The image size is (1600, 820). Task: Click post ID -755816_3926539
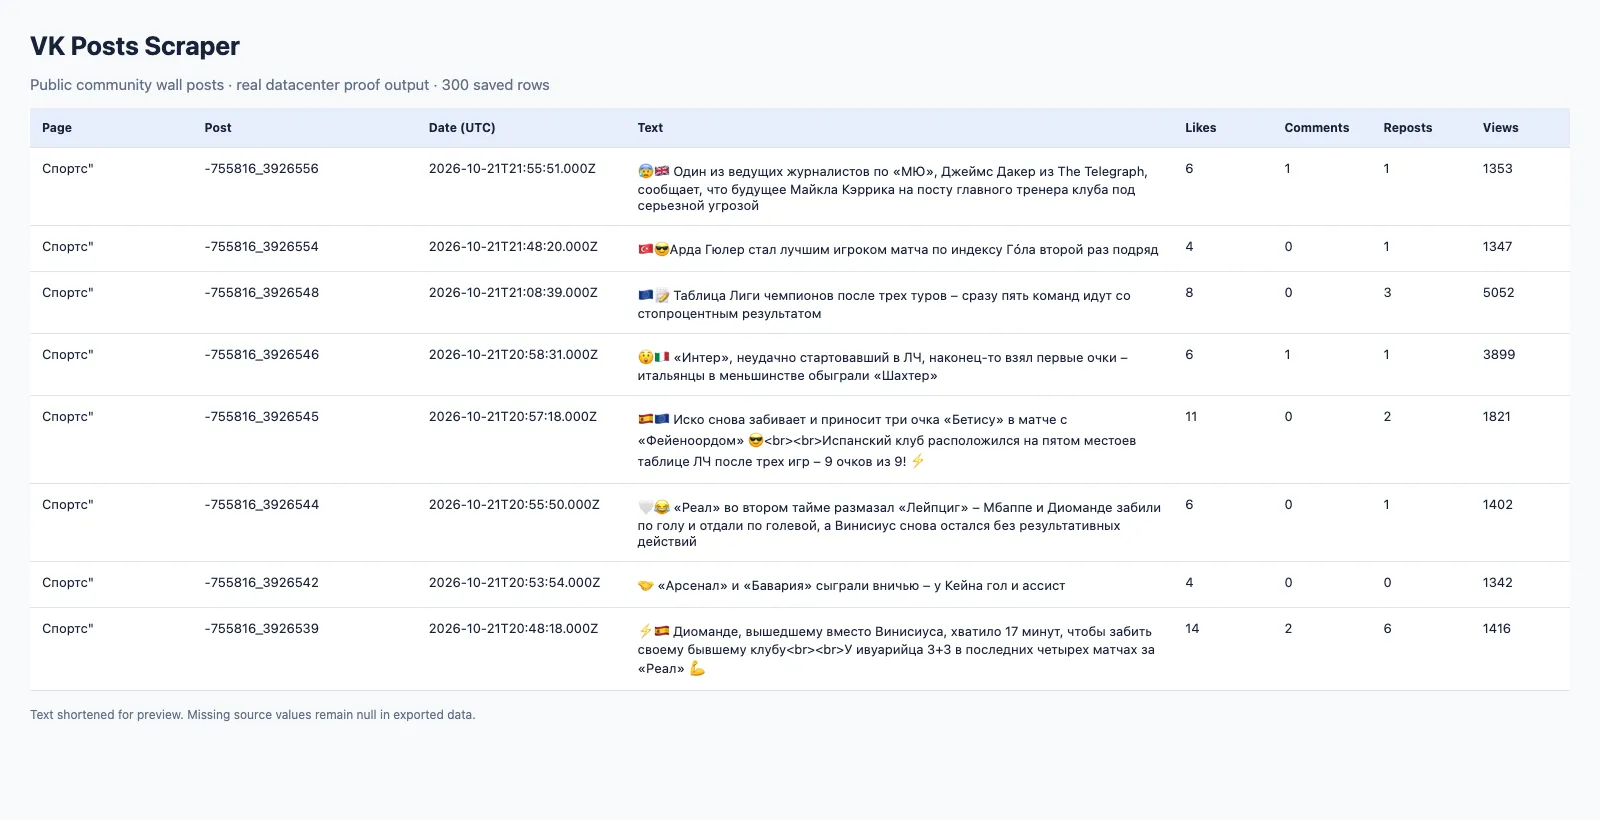click(262, 629)
